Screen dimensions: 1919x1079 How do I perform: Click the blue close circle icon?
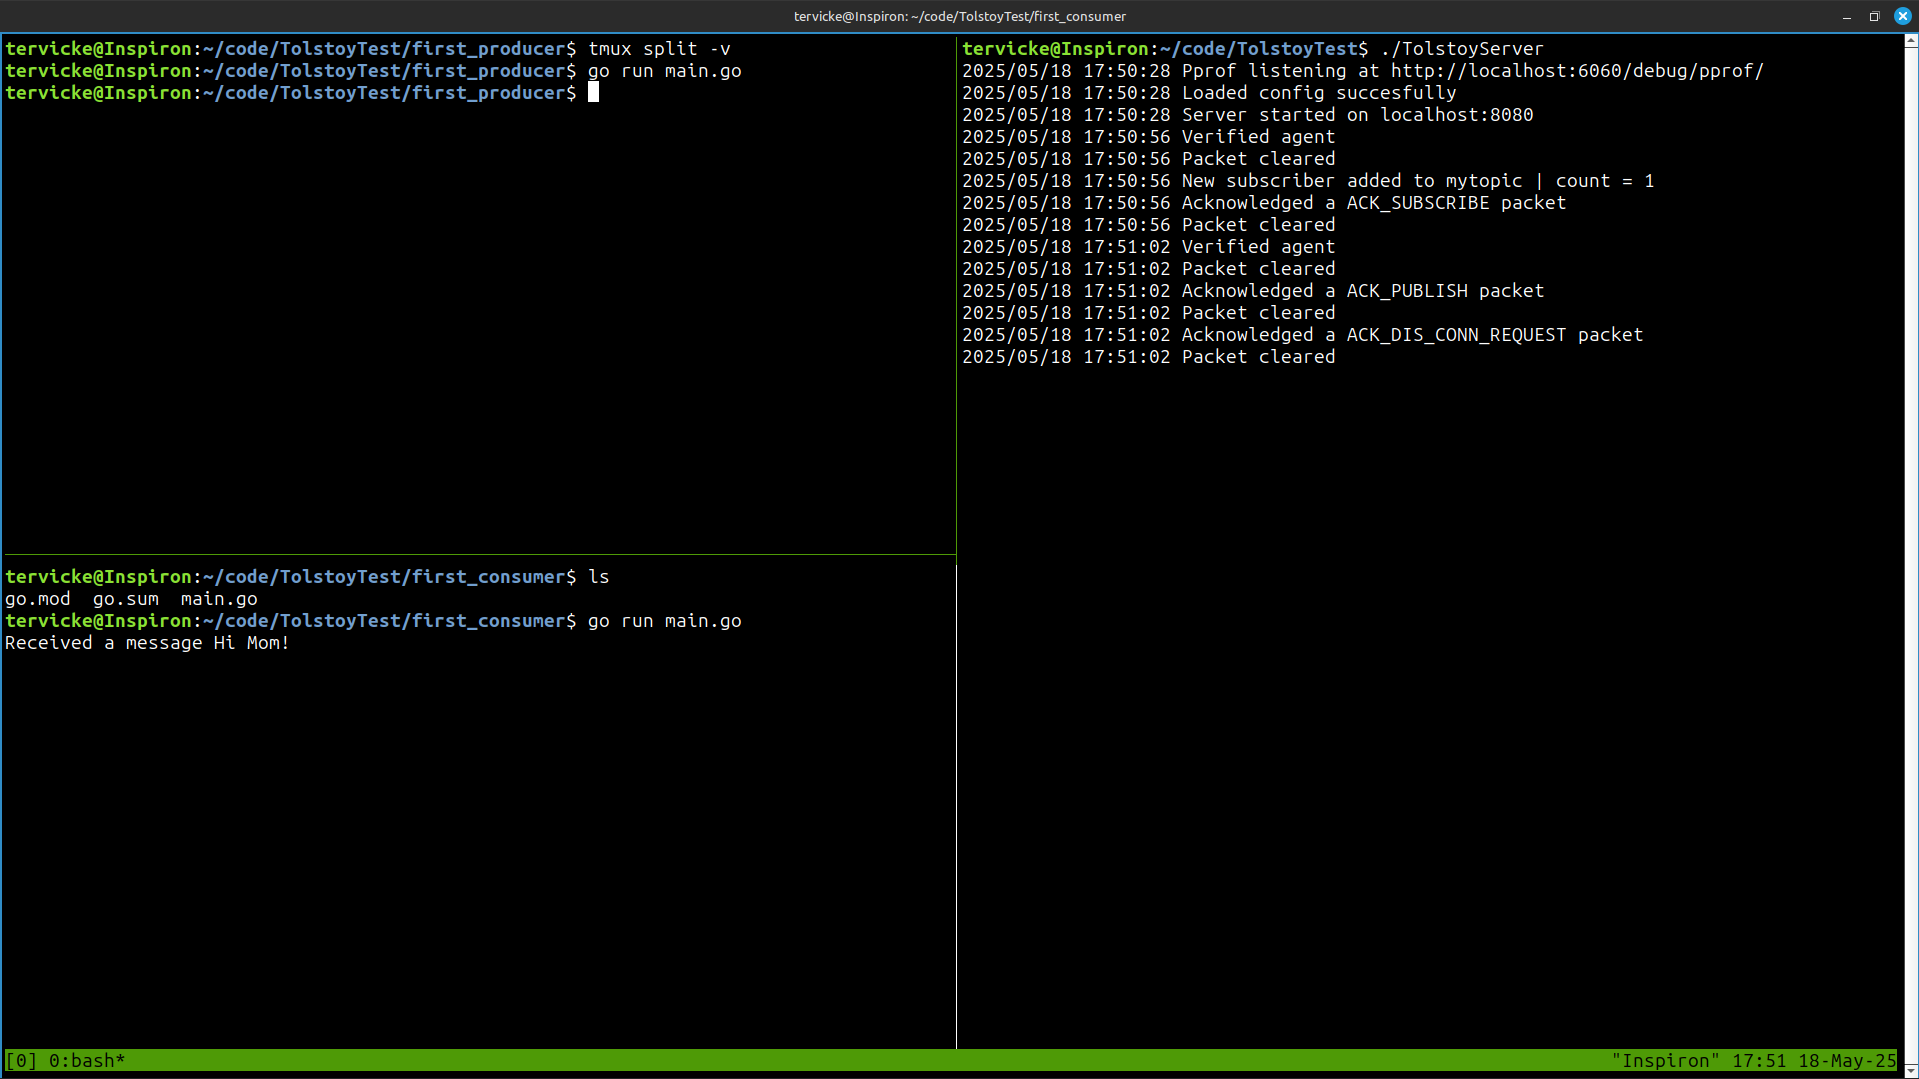[1902, 16]
